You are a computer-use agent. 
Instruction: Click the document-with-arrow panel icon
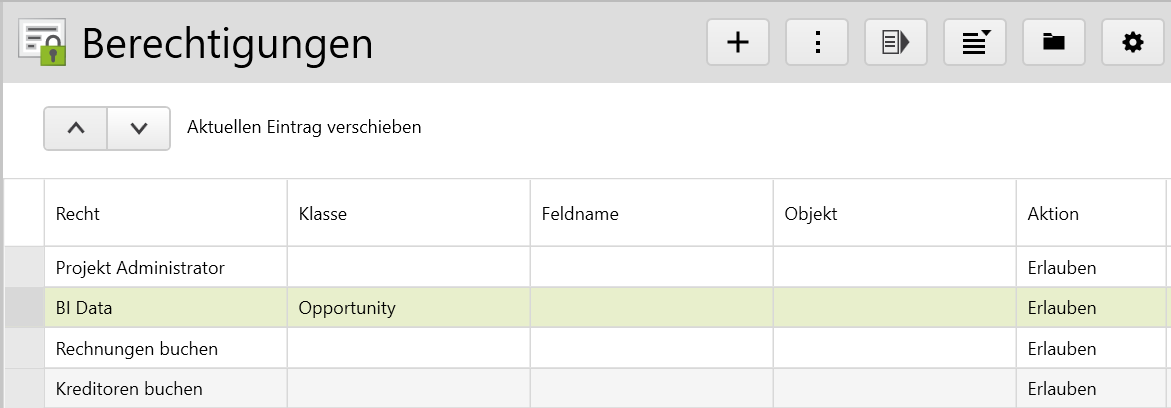pos(896,43)
